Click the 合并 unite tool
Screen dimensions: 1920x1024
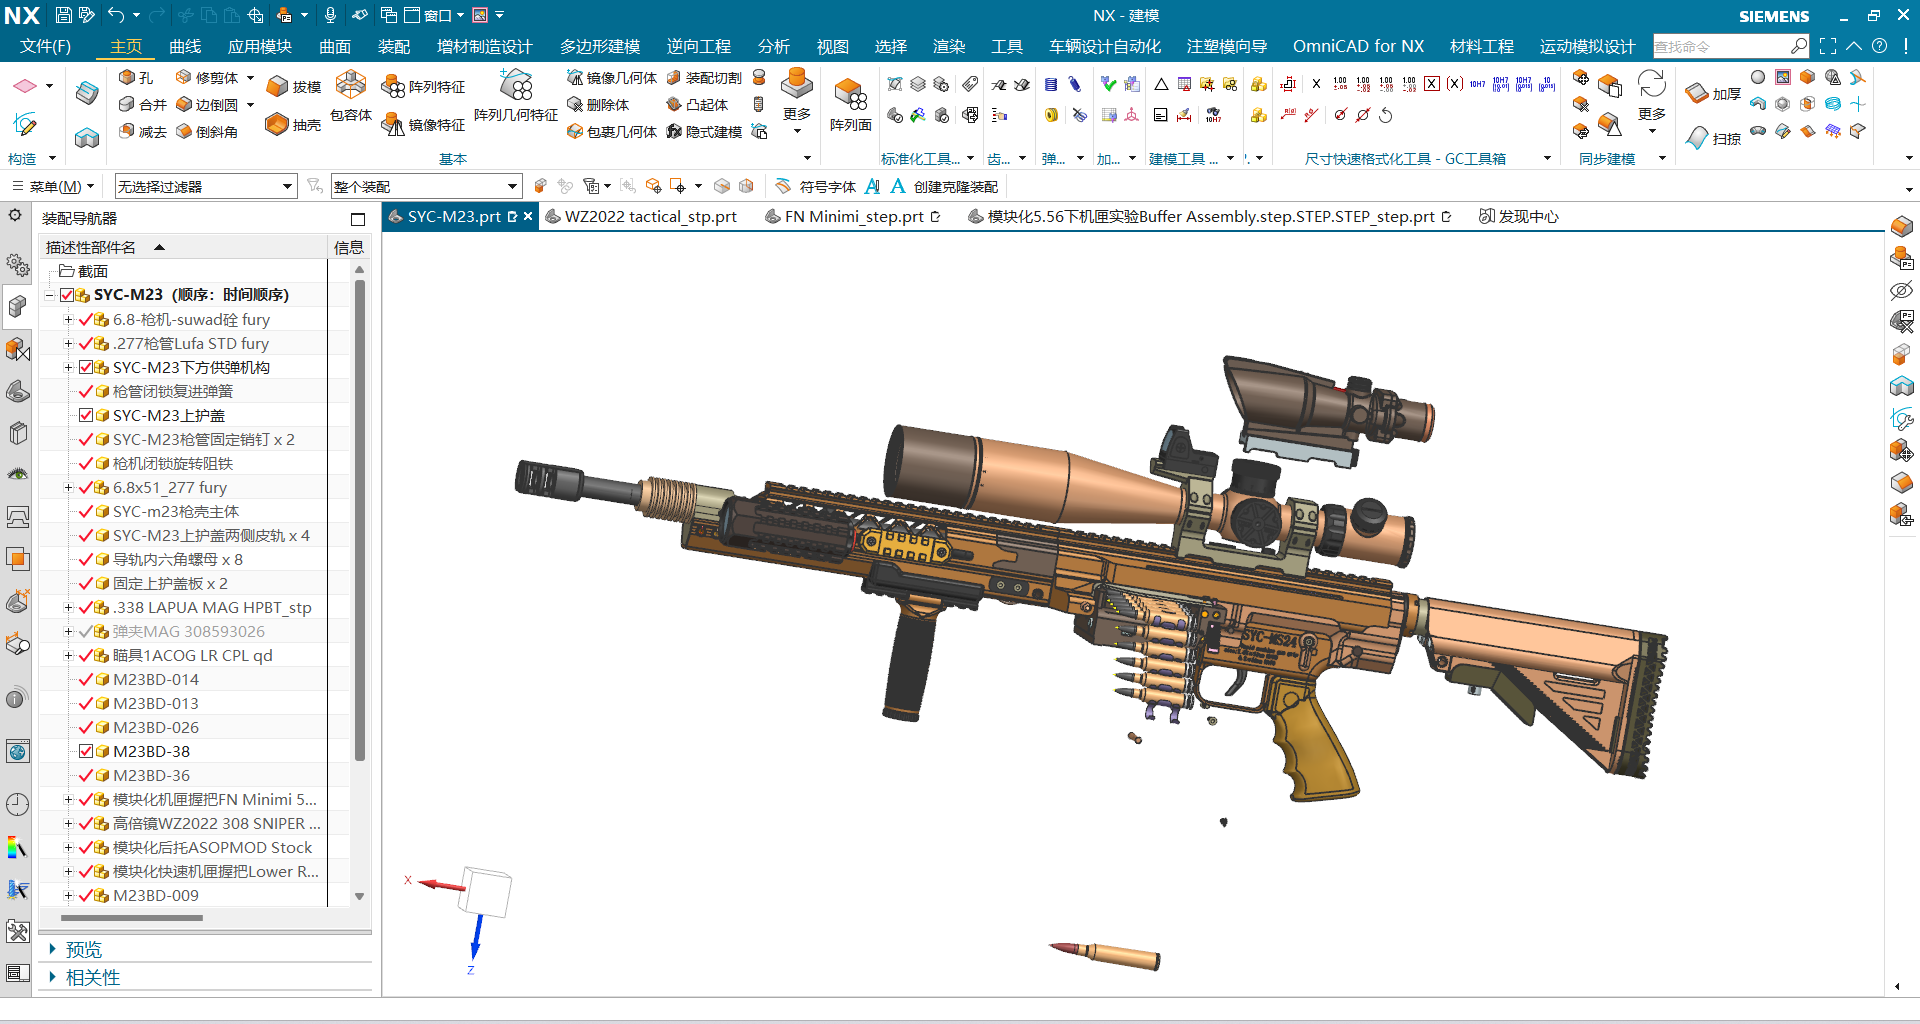pyautogui.click(x=142, y=105)
